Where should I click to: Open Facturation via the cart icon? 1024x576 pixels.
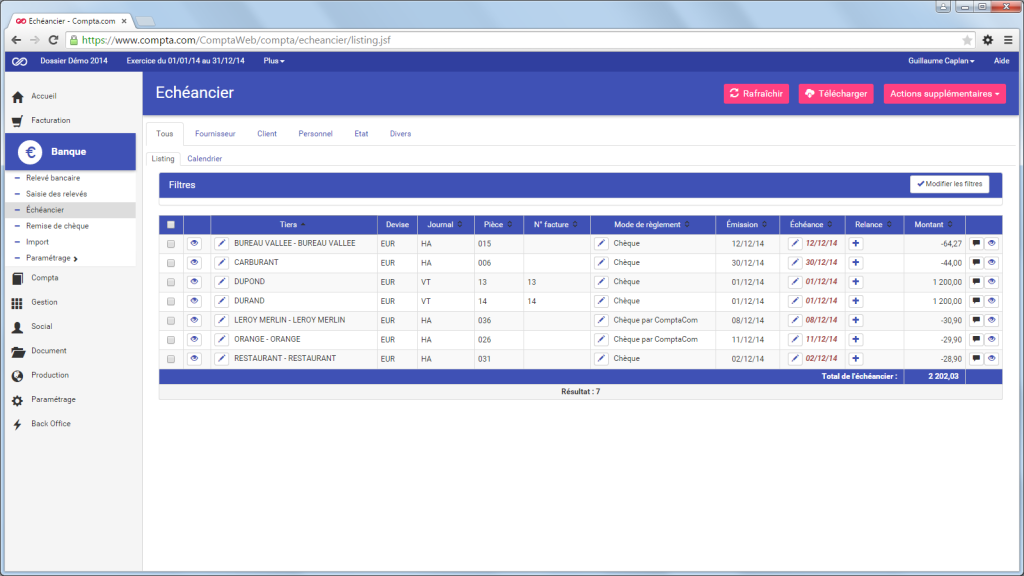(x=18, y=121)
